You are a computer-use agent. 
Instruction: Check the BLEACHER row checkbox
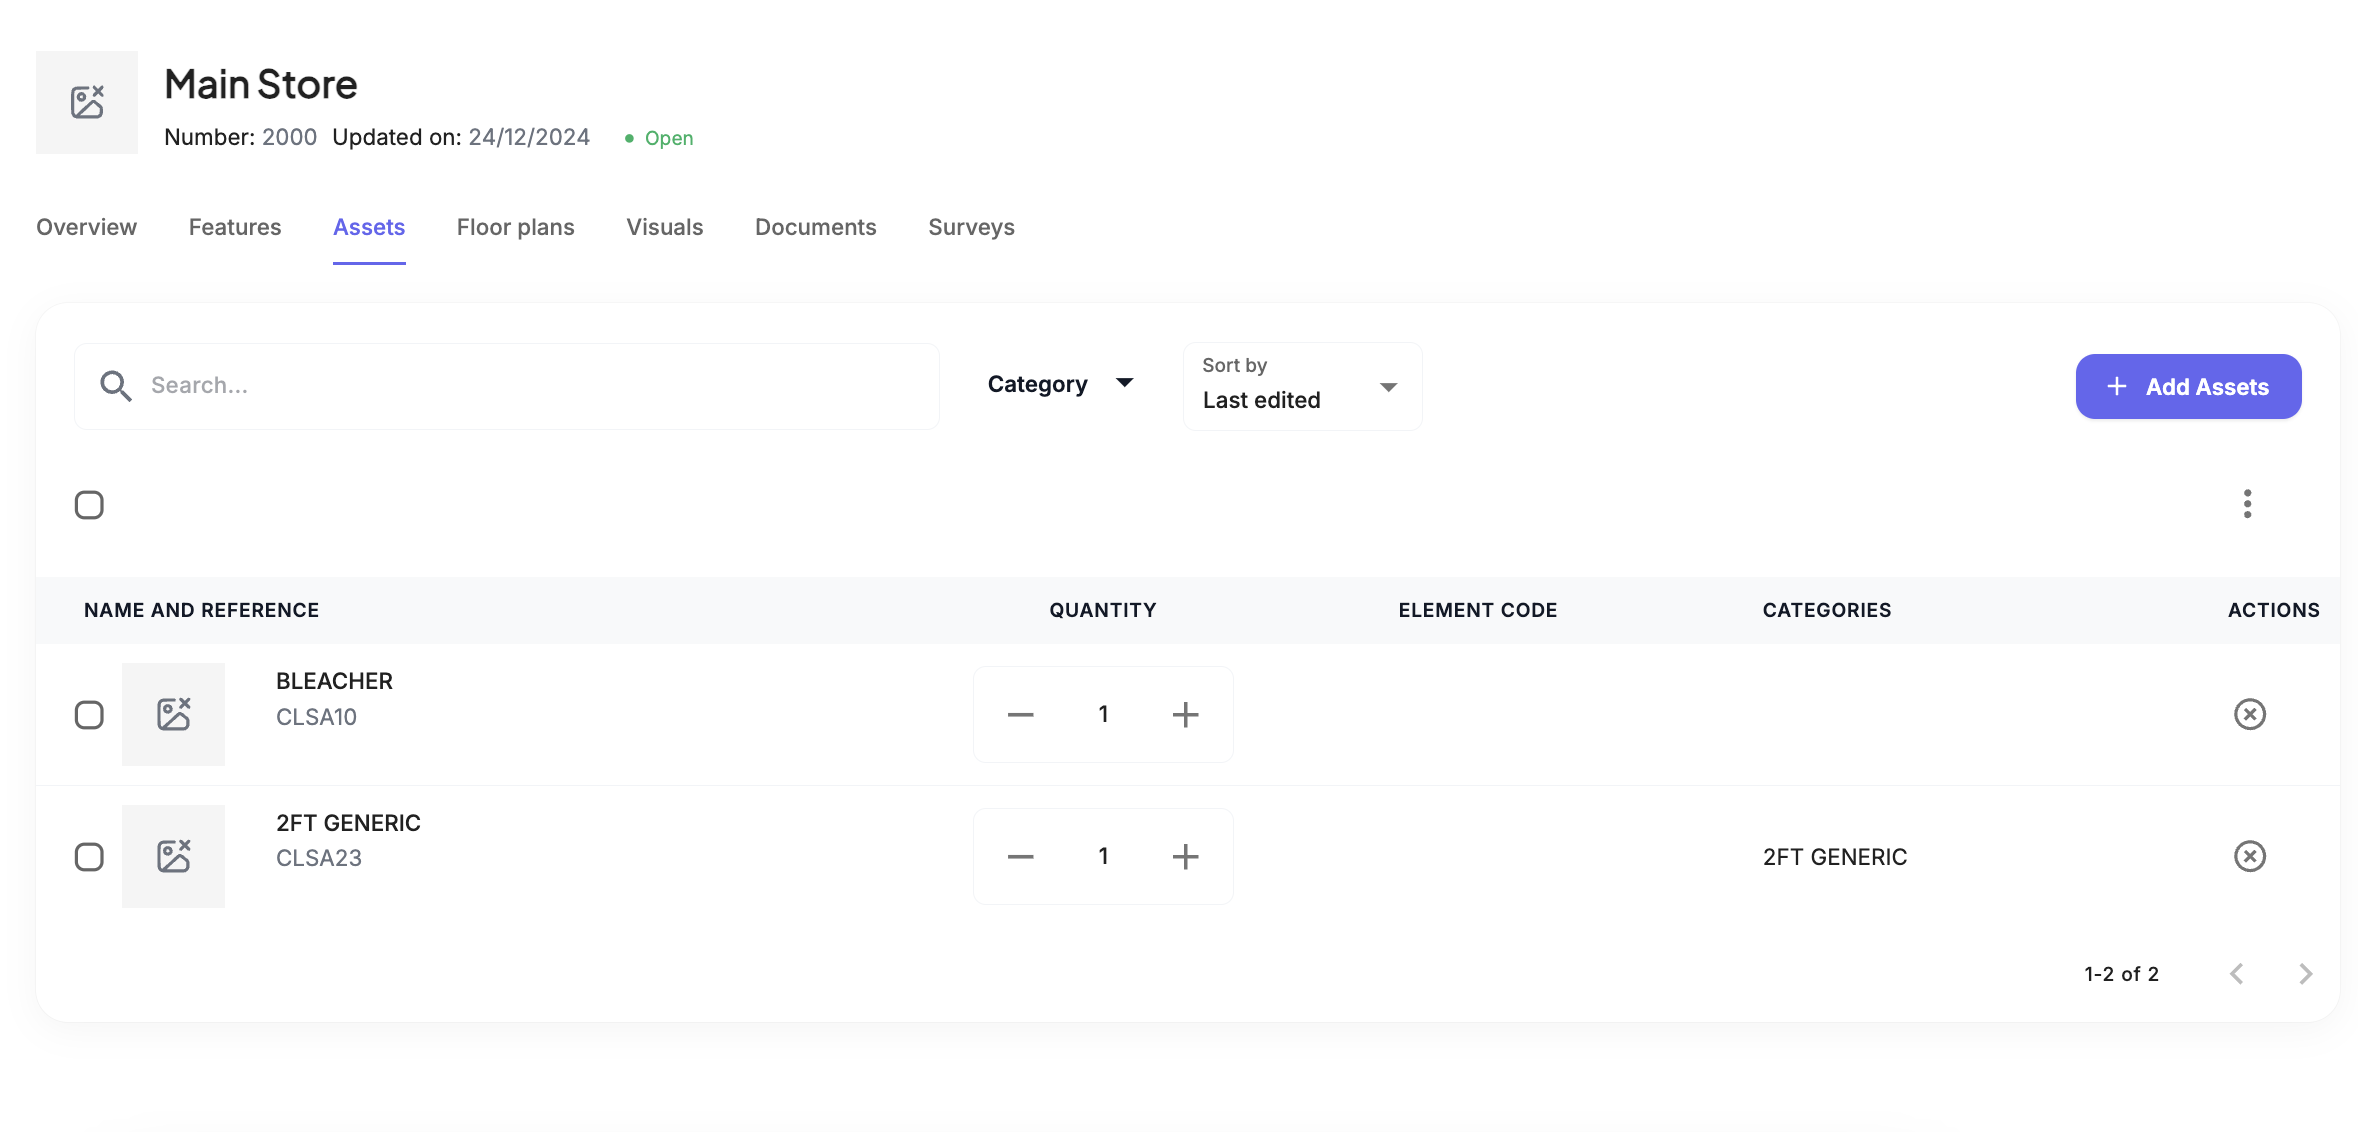89,715
